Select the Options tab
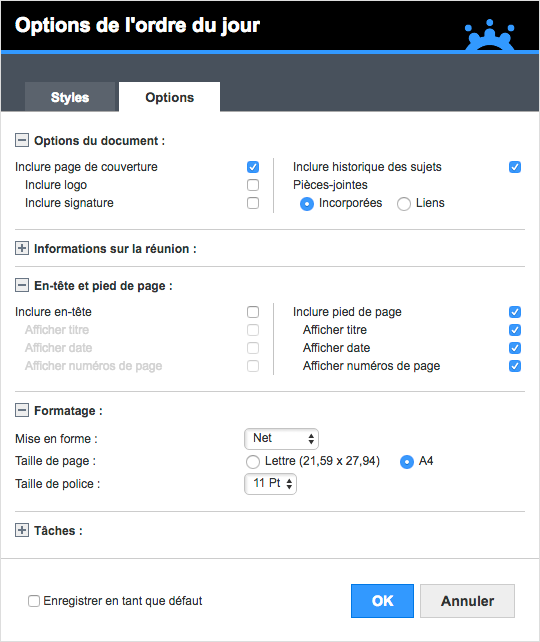Viewport: 540px width, 642px height. (x=169, y=97)
